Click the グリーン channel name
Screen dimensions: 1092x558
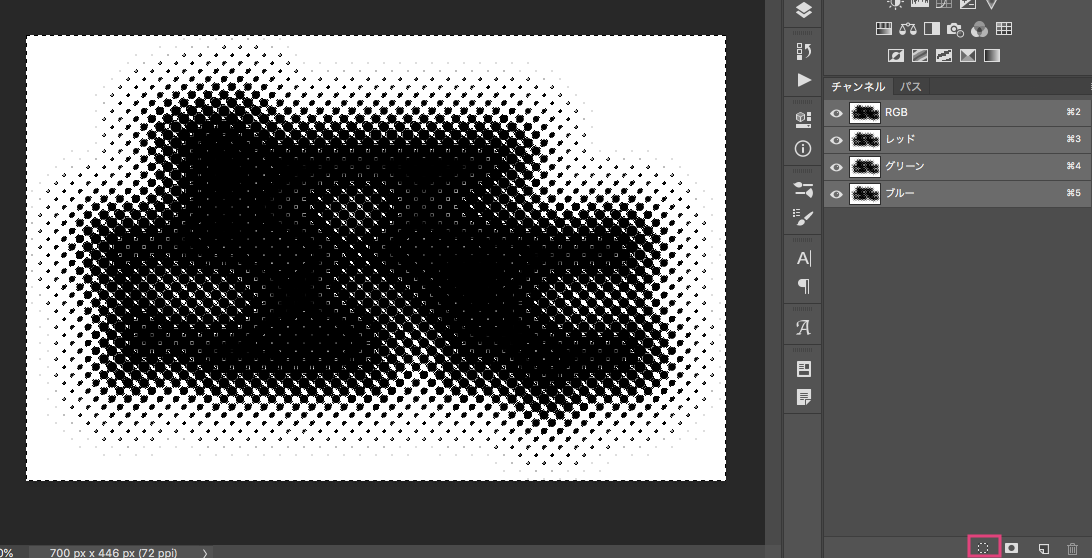[x=905, y=166]
